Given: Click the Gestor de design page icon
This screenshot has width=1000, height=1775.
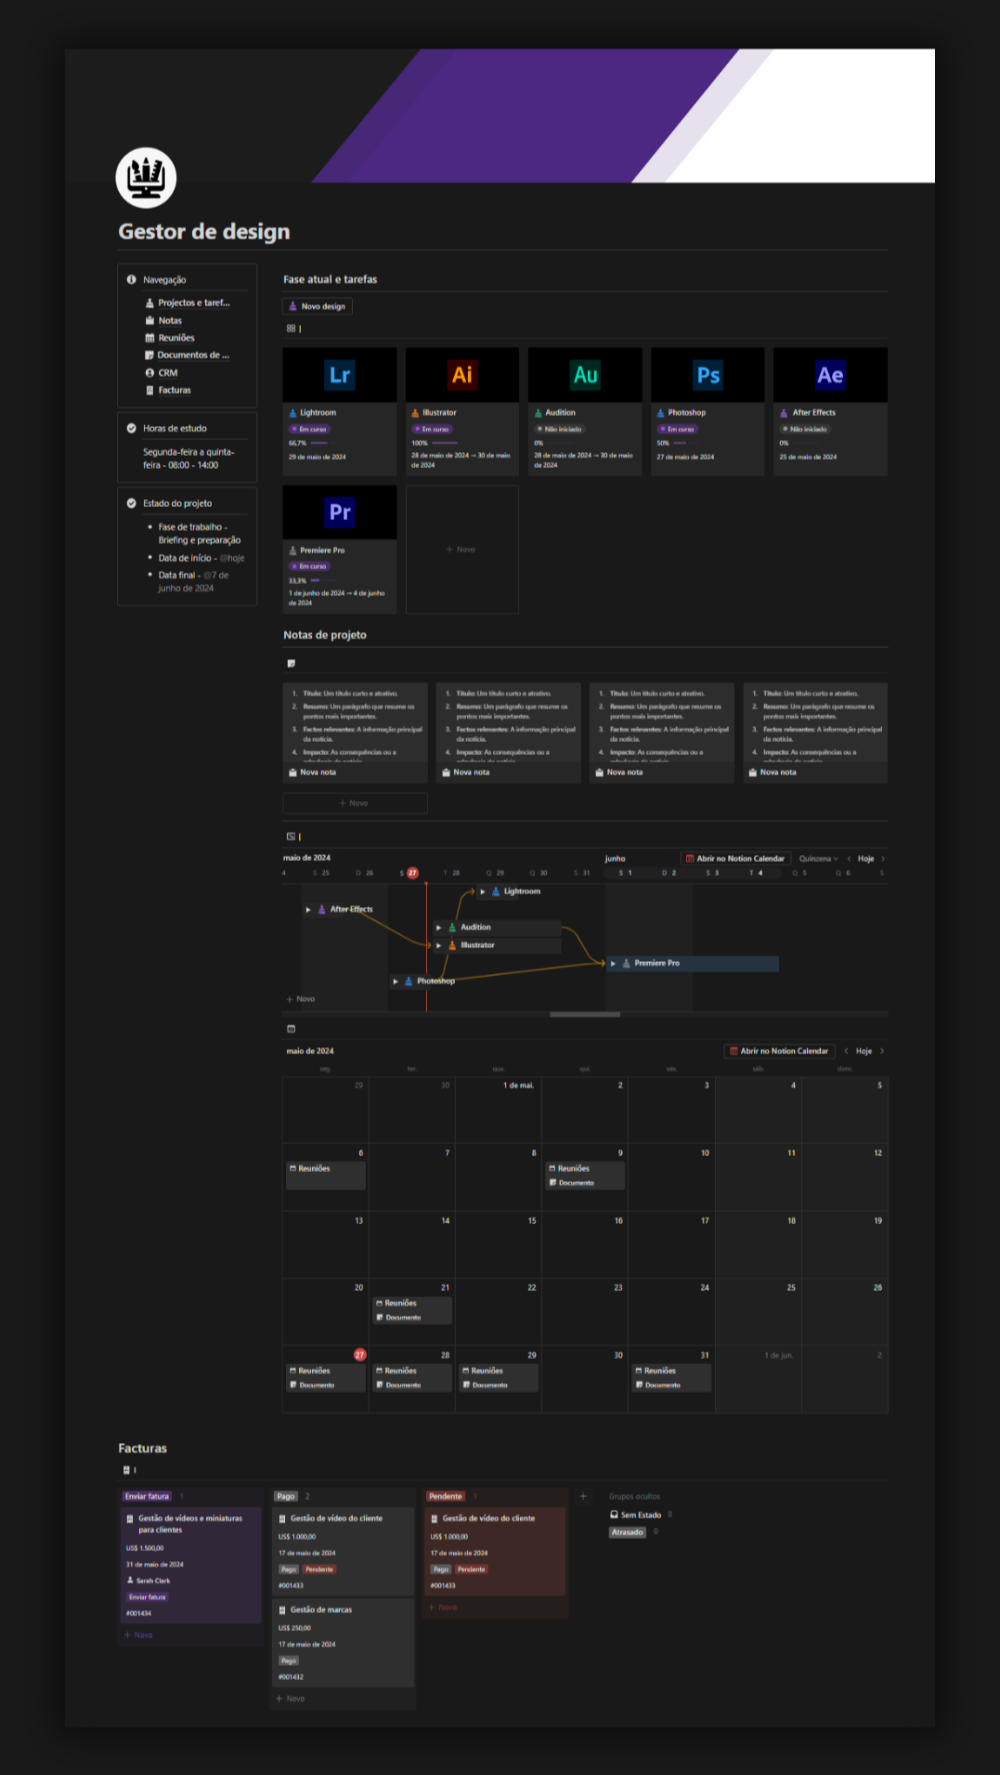Looking at the screenshot, I should (146, 178).
